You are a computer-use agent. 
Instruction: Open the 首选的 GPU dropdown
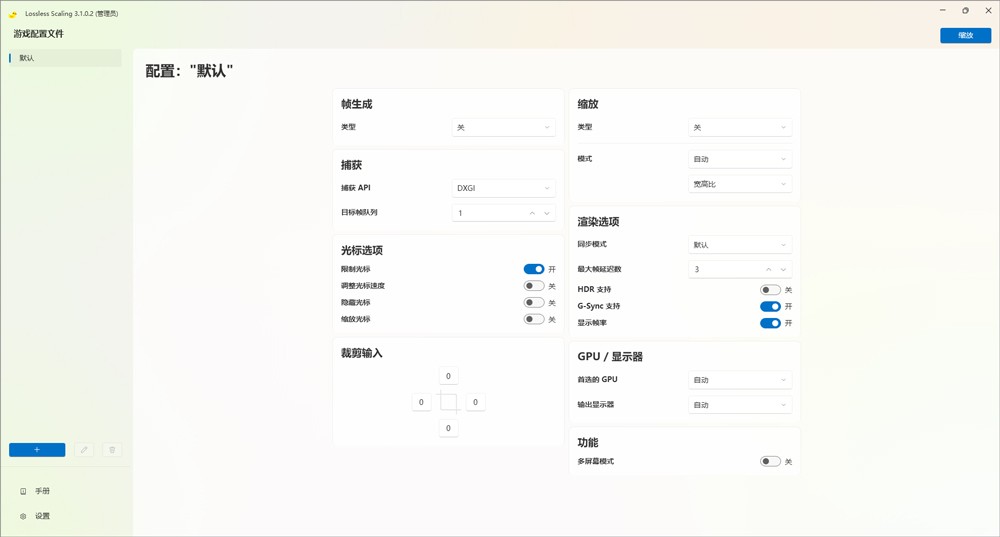(739, 380)
